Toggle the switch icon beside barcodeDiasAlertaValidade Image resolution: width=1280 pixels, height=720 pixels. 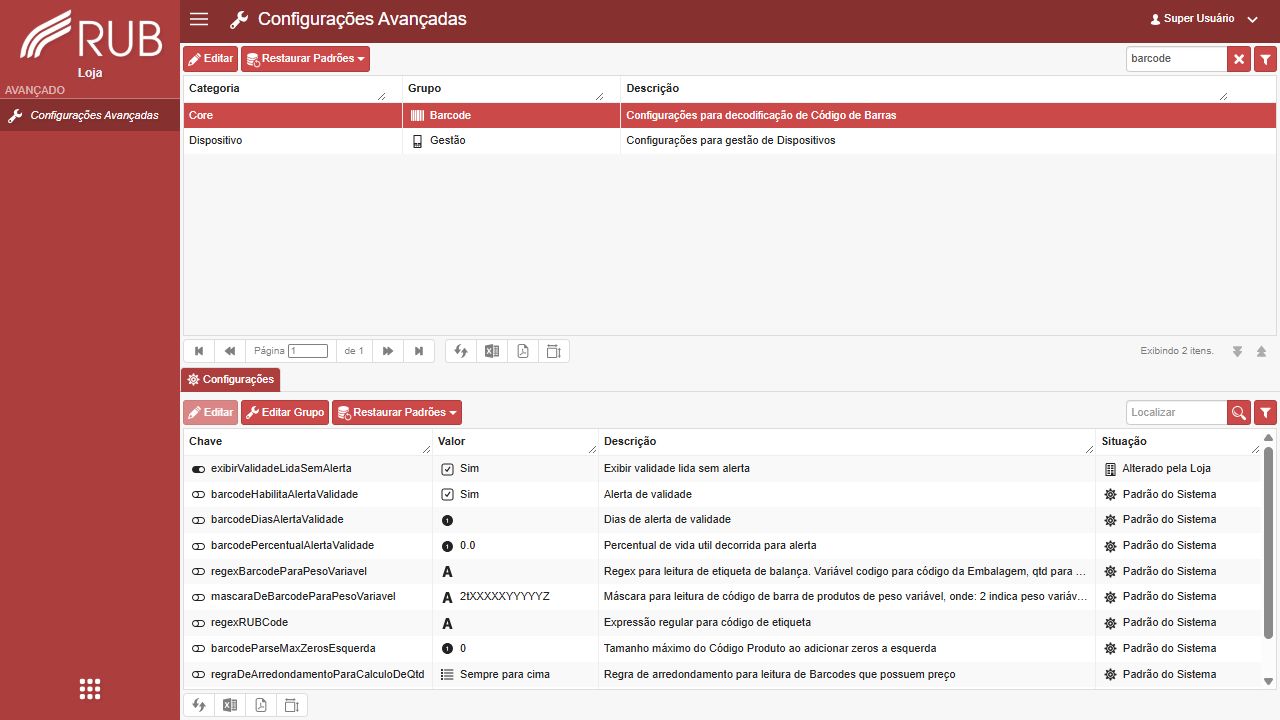[198, 520]
